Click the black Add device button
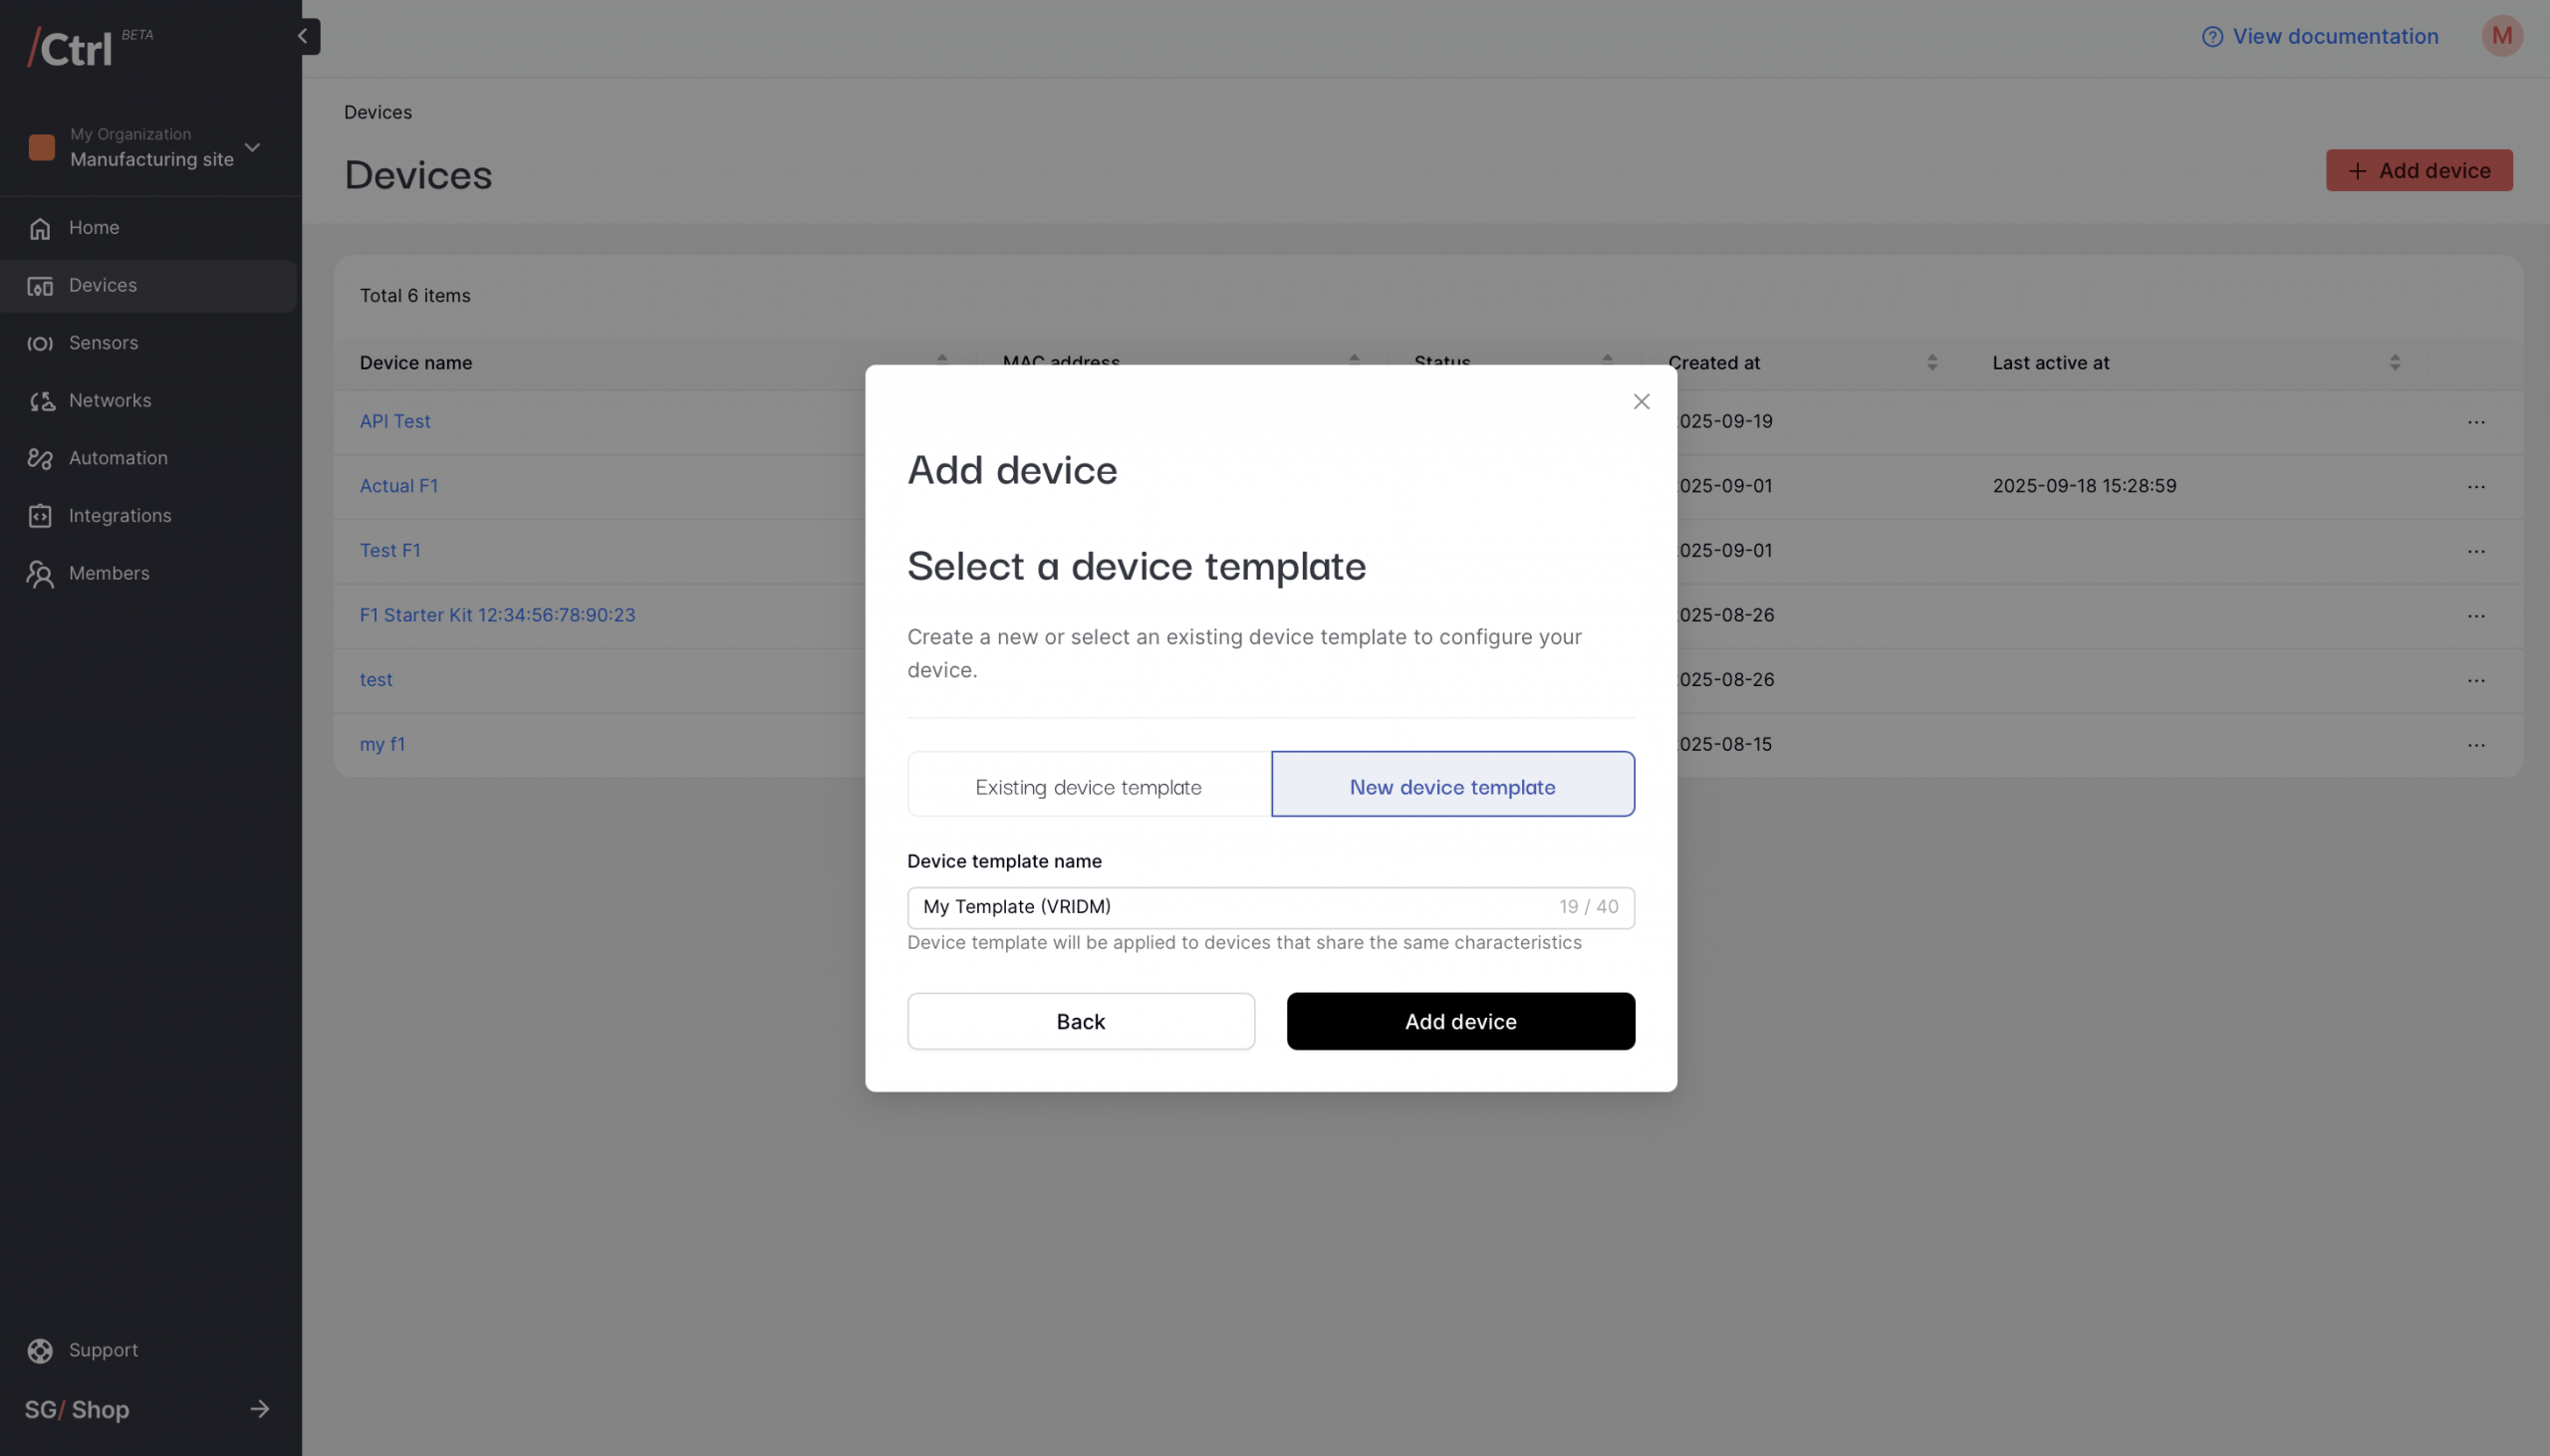 tap(1460, 1021)
